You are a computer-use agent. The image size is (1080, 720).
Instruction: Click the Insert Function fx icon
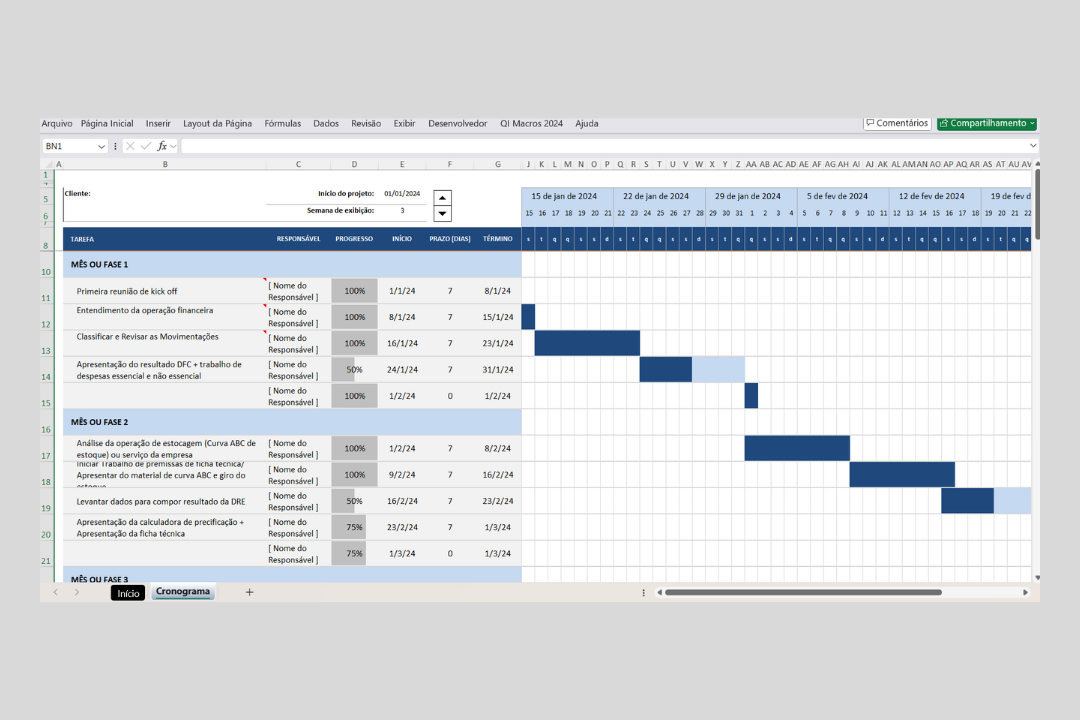[162, 146]
